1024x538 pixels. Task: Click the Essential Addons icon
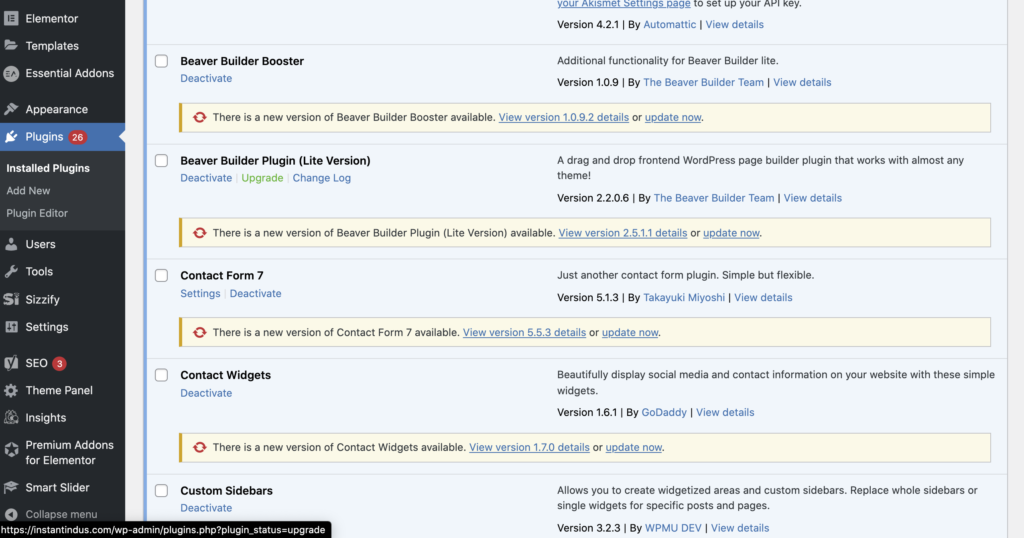pyautogui.click(x=11, y=74)
